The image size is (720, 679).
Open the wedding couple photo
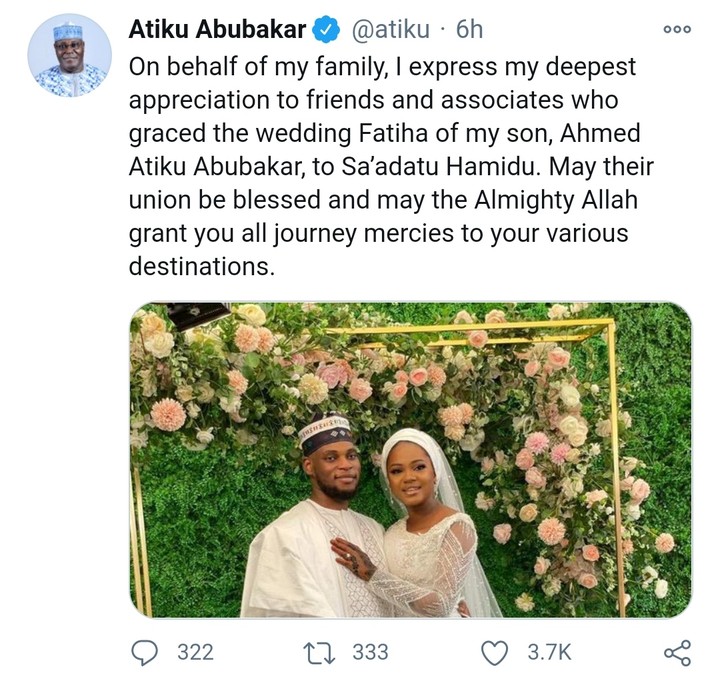coord(410,460)
